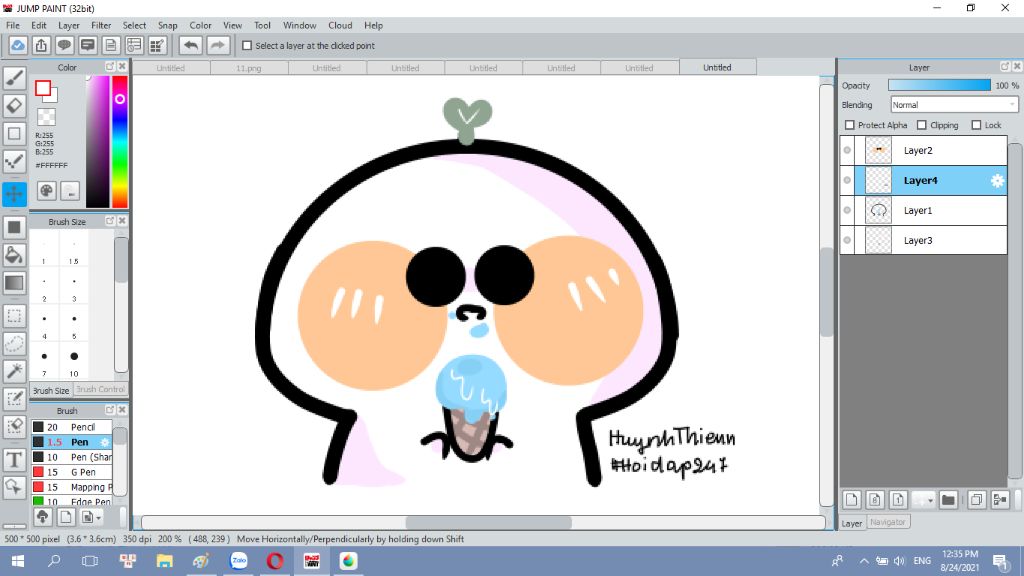
Task: Activate the Gradient tool
Action: pyautogui.click(x=14, y=283)
